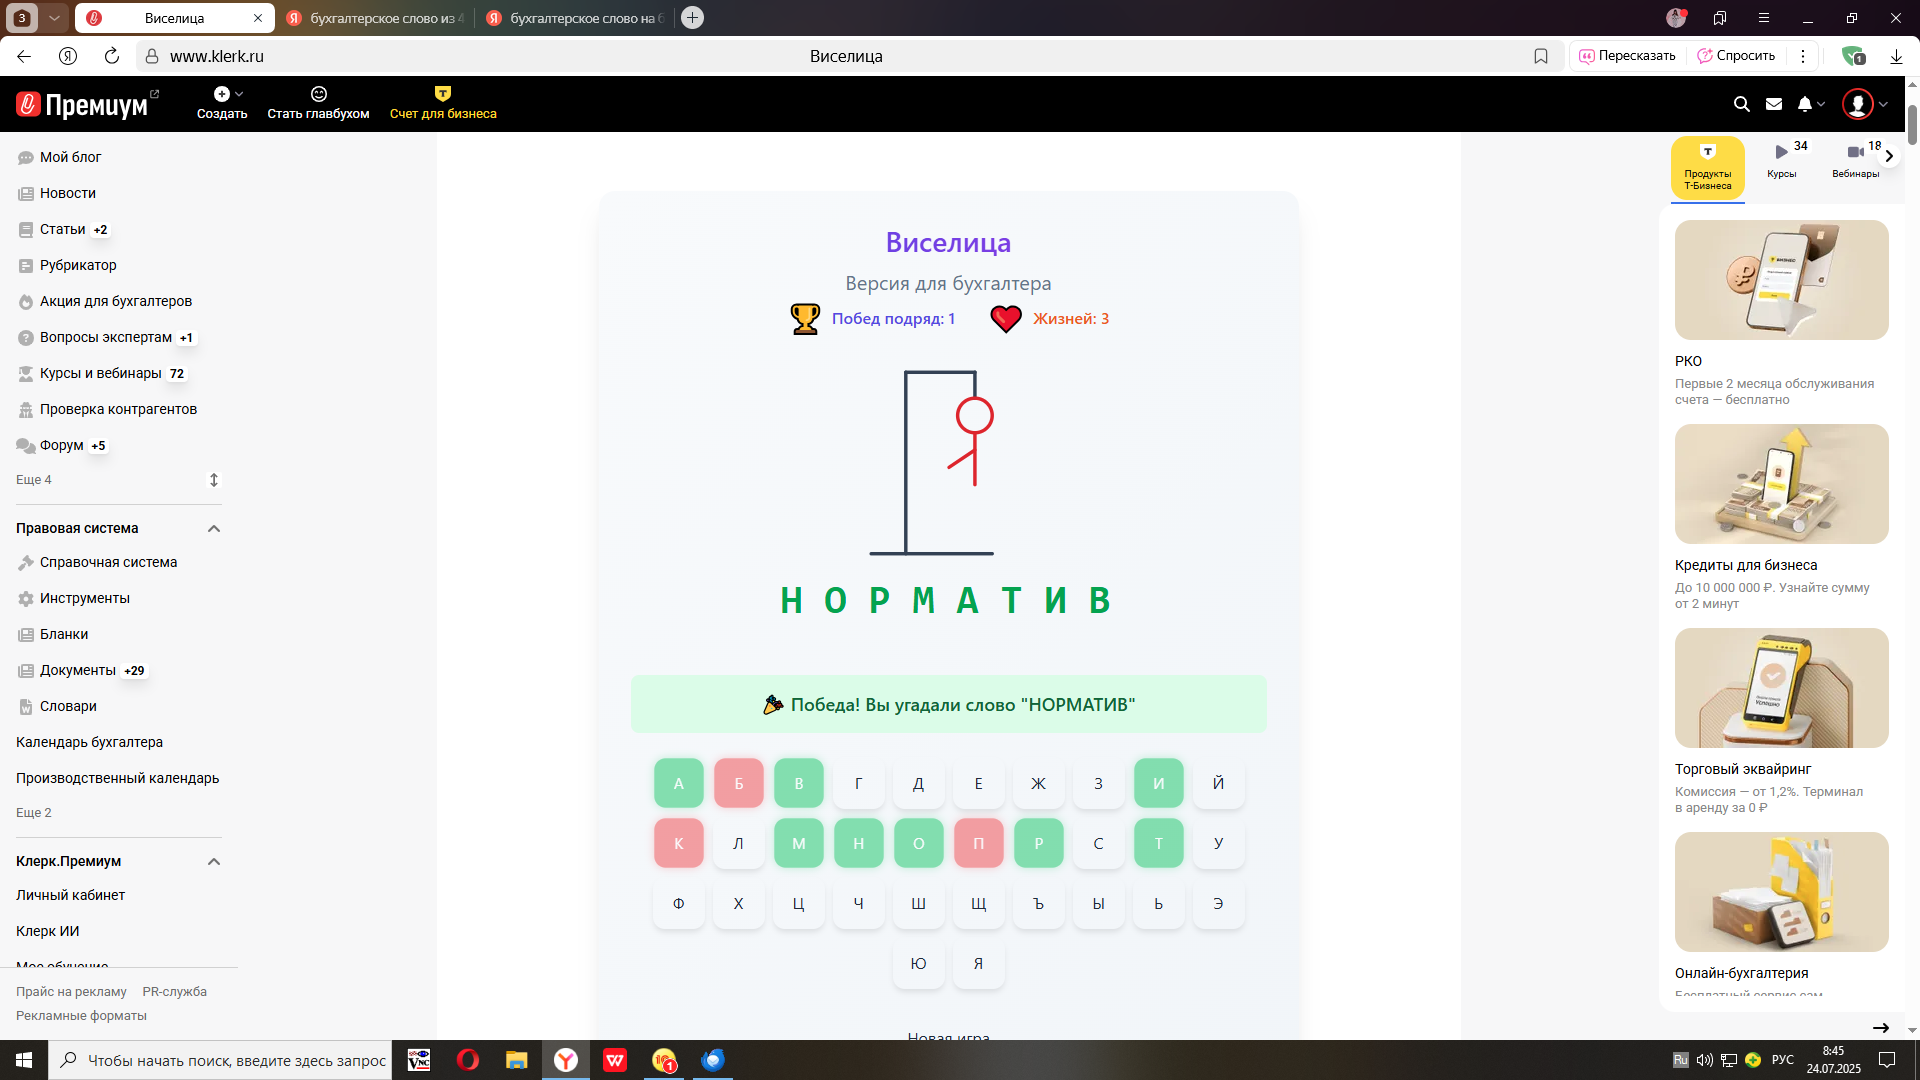Open Производственный календарь link
This screenshot has width=1920, height=1080.
[x=117, y=778]
